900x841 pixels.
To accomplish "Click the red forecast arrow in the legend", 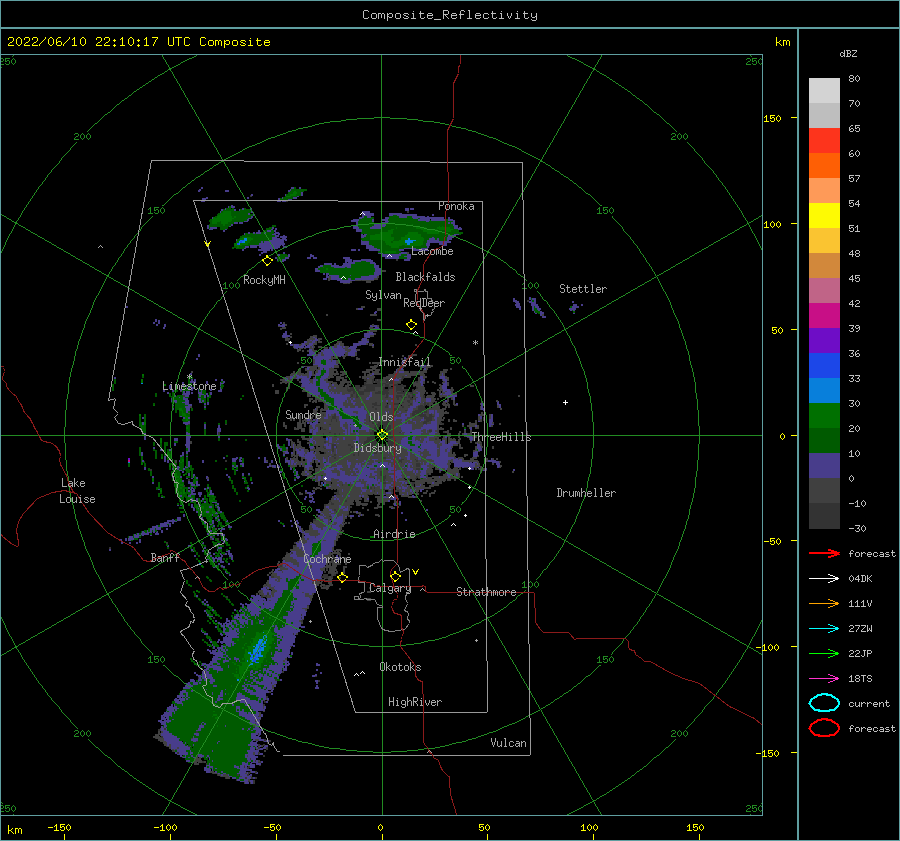I will click(x=824, y=553).
